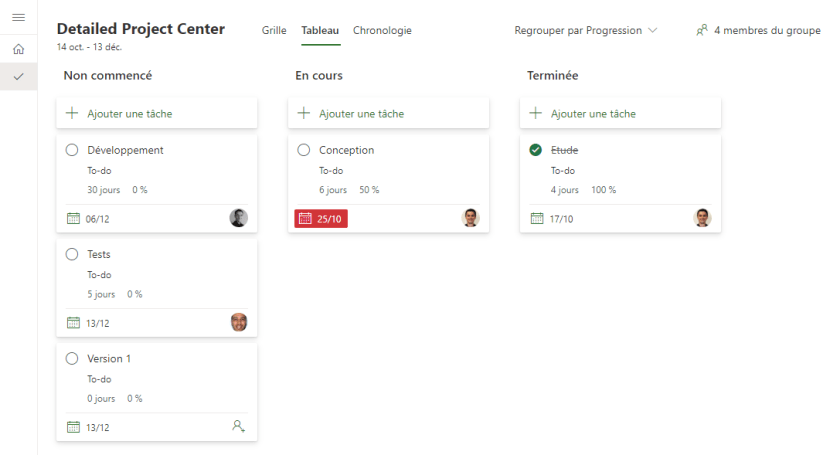Switch to the Grille tab
Screen dimensions: 840x455
pos(274,31)
